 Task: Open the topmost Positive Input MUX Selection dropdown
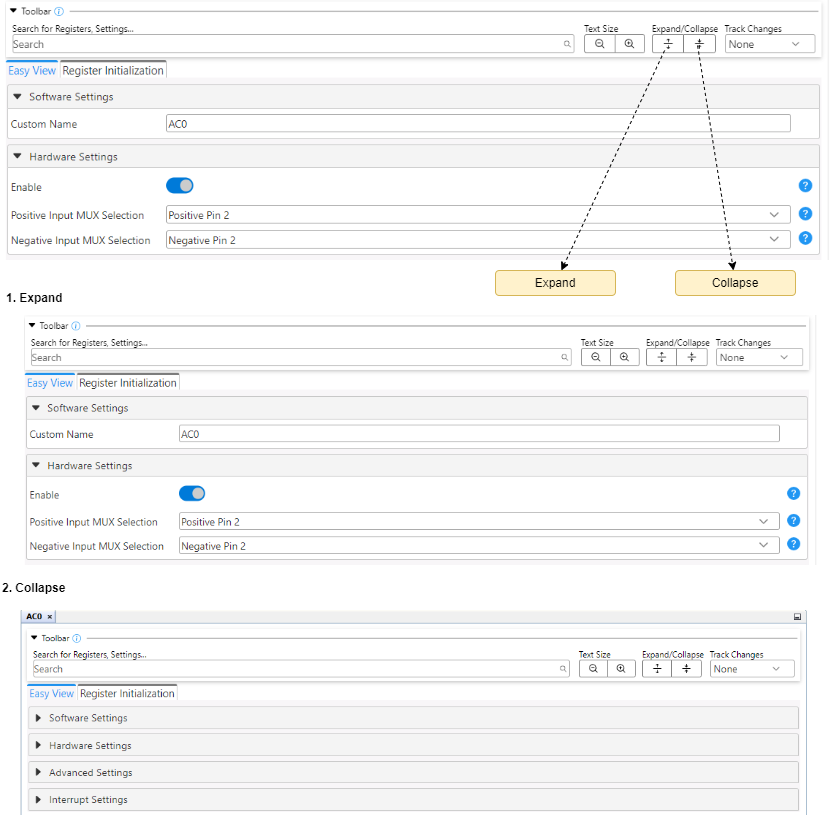[477, 215]
